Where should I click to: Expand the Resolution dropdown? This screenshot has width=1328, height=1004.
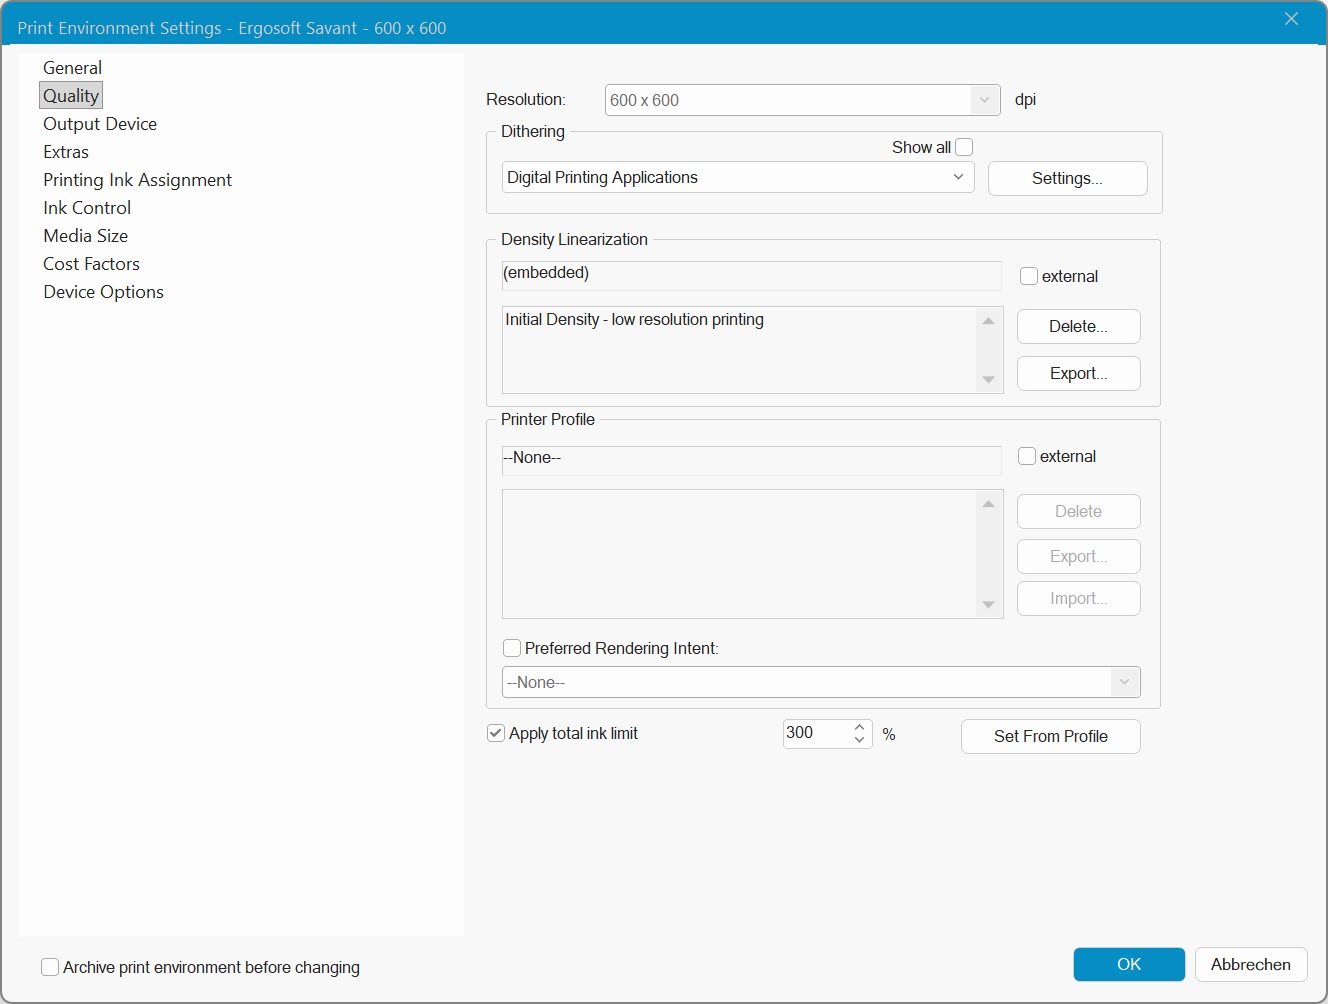pos(984,100)
